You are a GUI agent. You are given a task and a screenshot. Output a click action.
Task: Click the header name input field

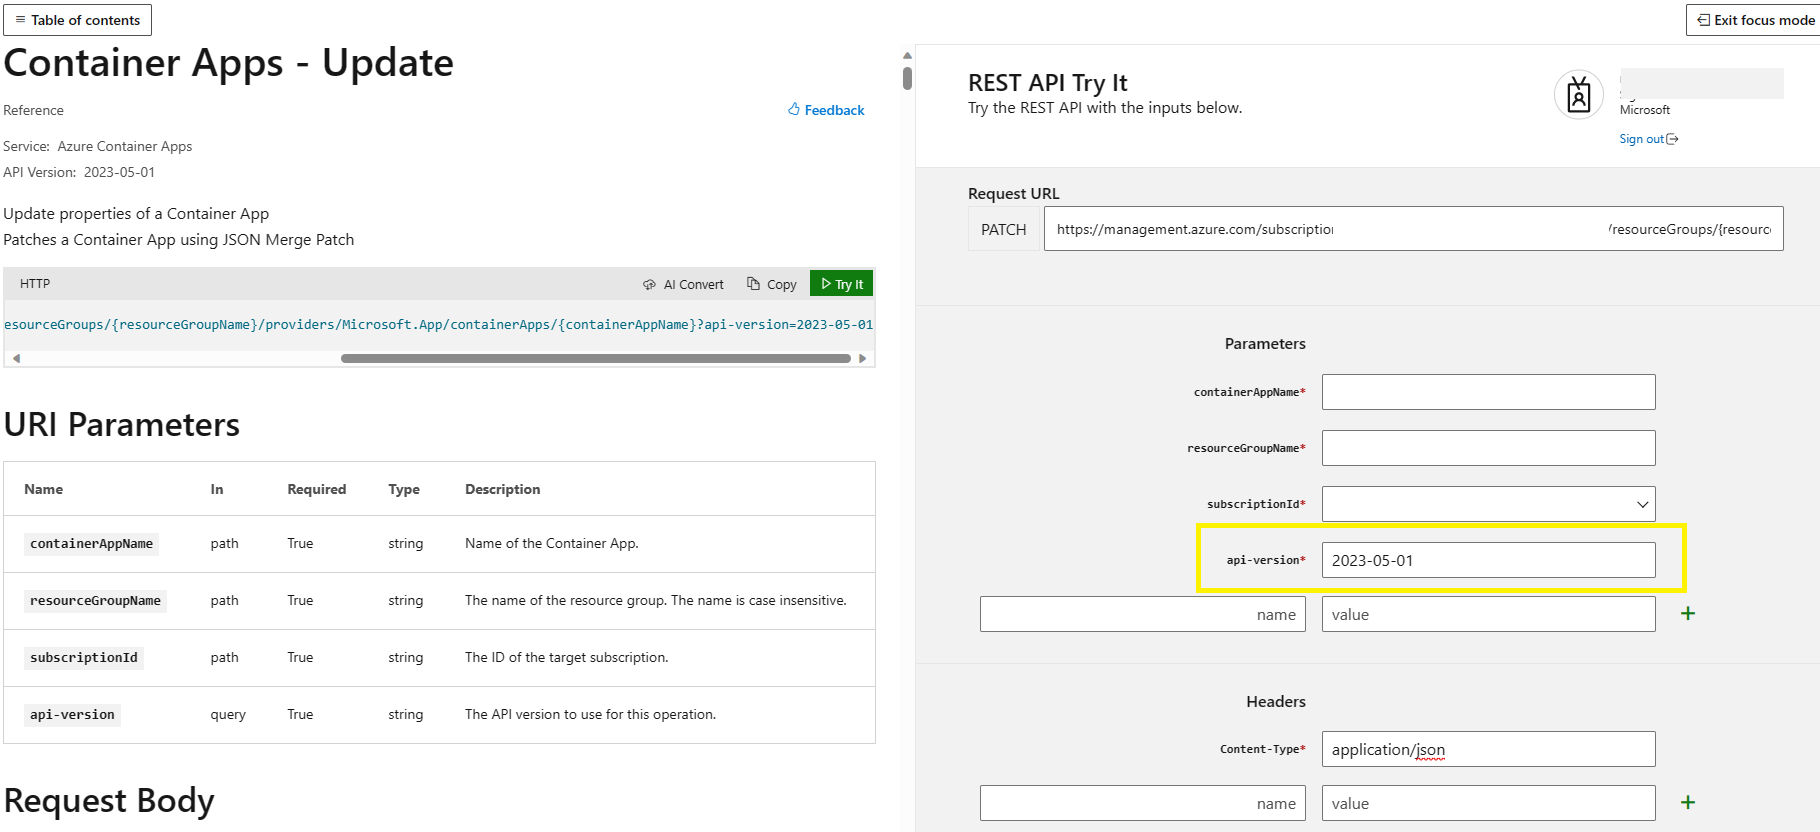pyautogui.click(x=1142, y=803)
